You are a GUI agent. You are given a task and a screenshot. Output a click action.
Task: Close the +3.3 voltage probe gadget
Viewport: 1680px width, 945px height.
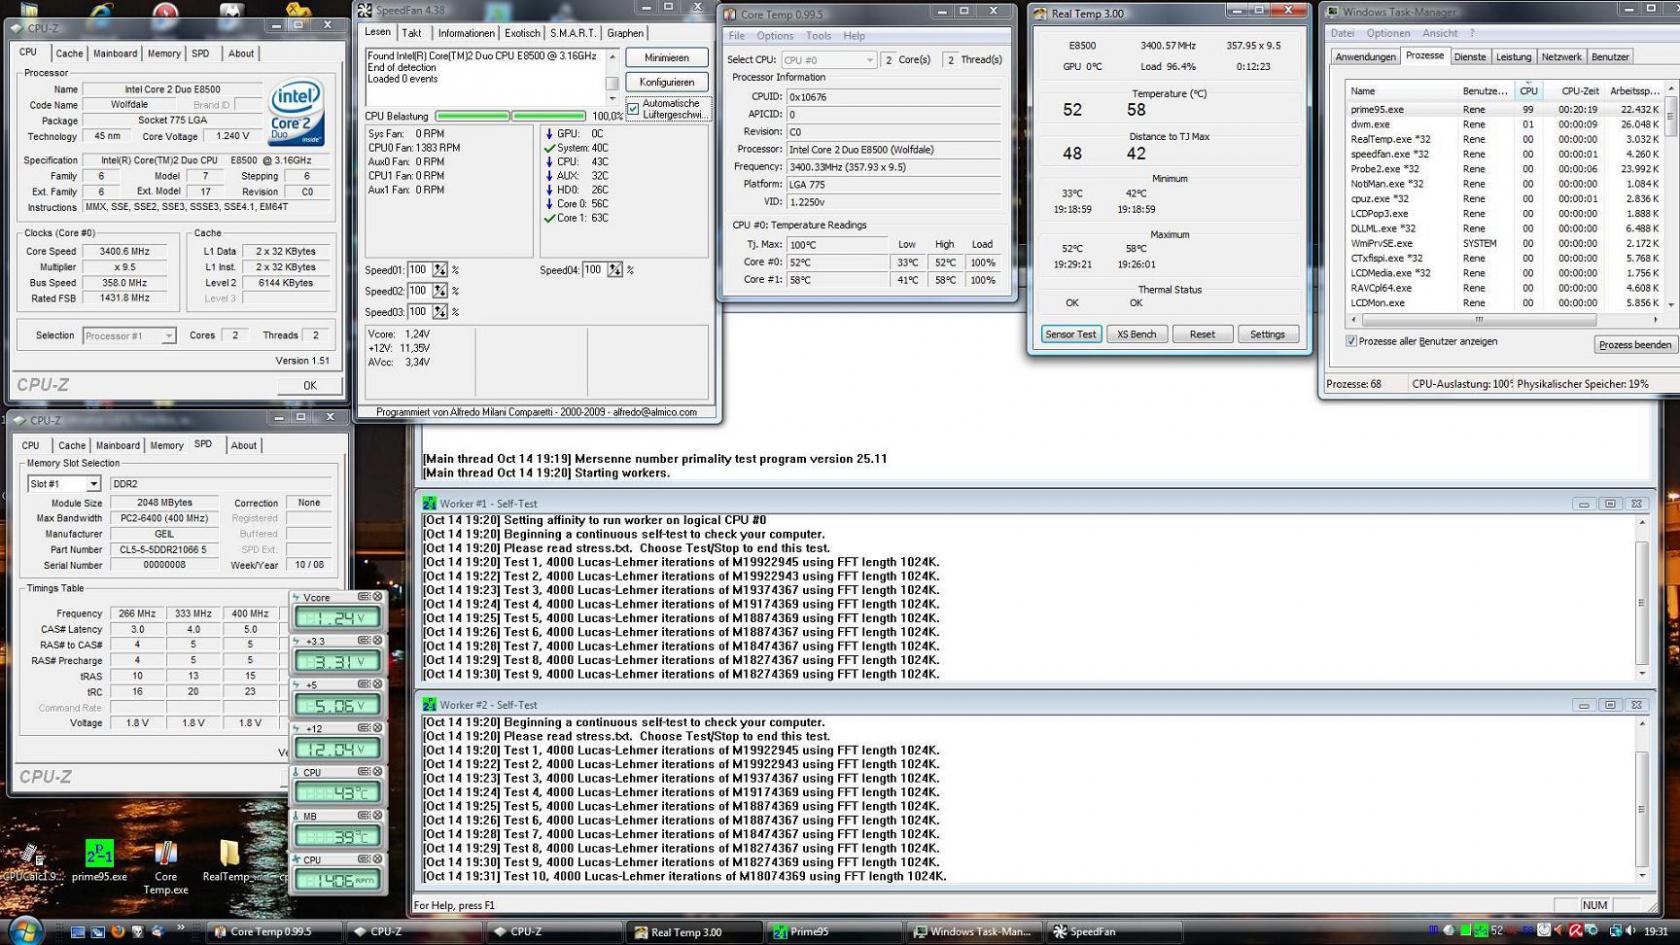pos(378,641)
